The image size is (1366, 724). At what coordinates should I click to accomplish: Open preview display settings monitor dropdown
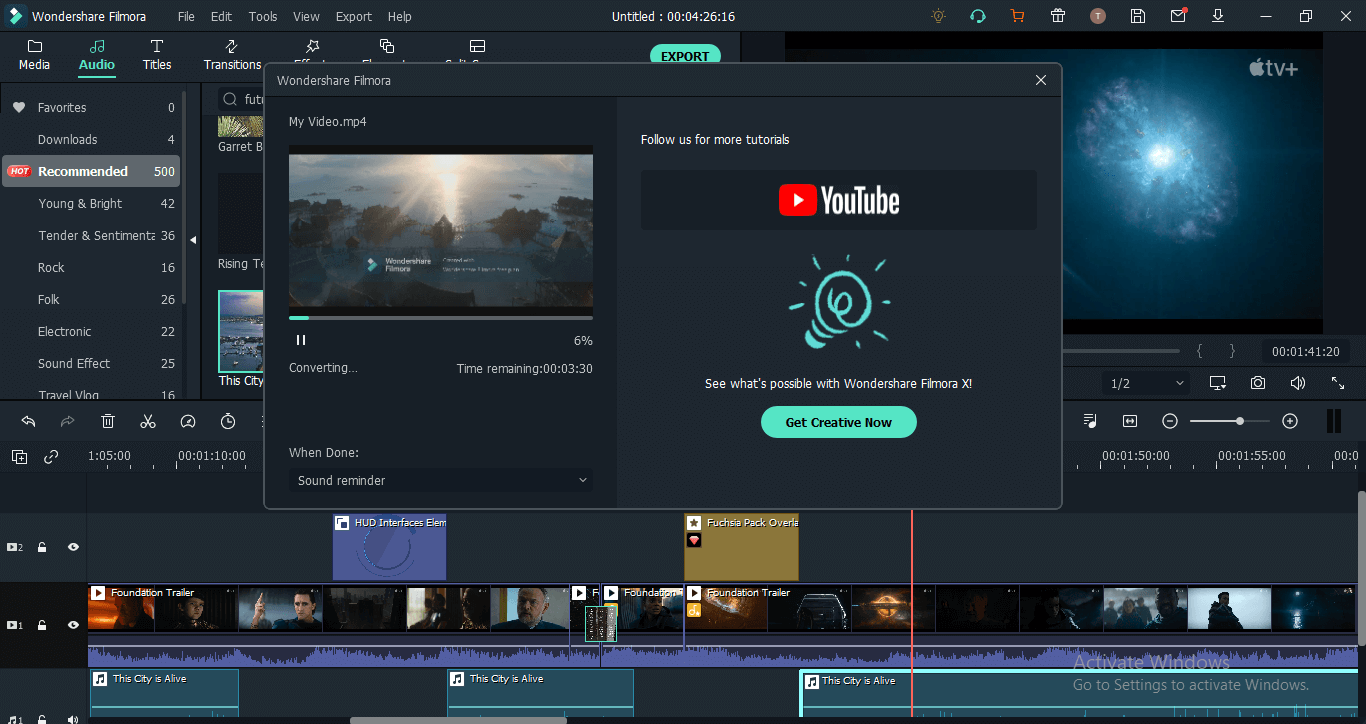pos(1218,383)
